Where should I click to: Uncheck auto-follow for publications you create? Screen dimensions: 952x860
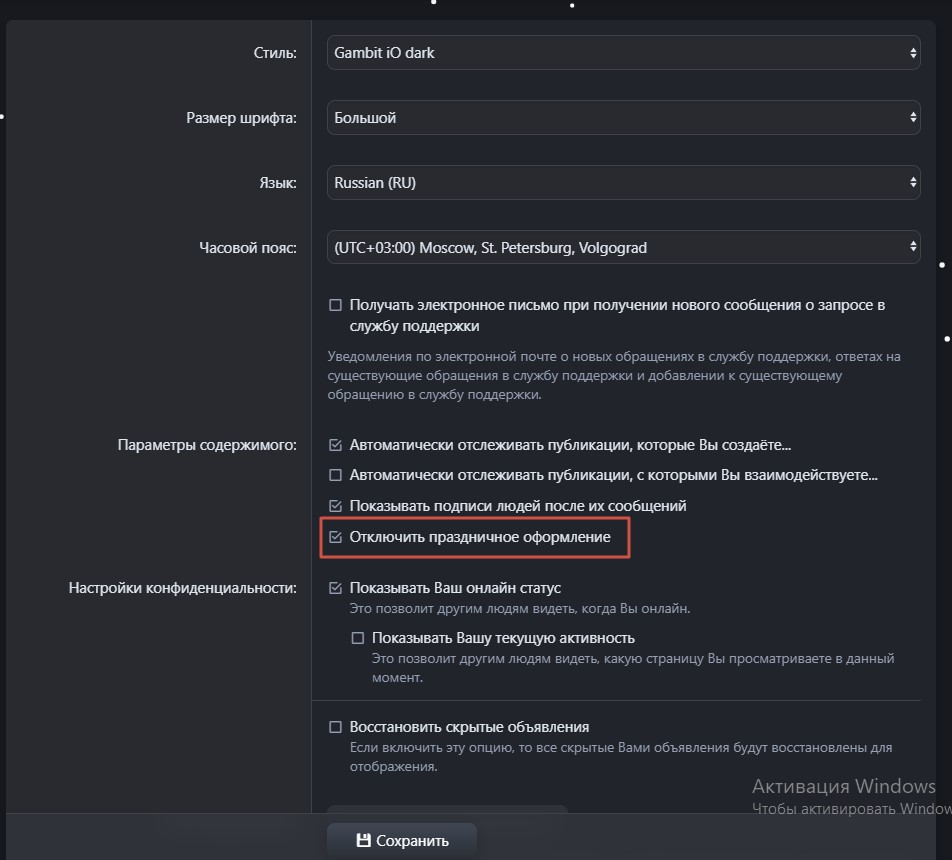coord(336,445)
